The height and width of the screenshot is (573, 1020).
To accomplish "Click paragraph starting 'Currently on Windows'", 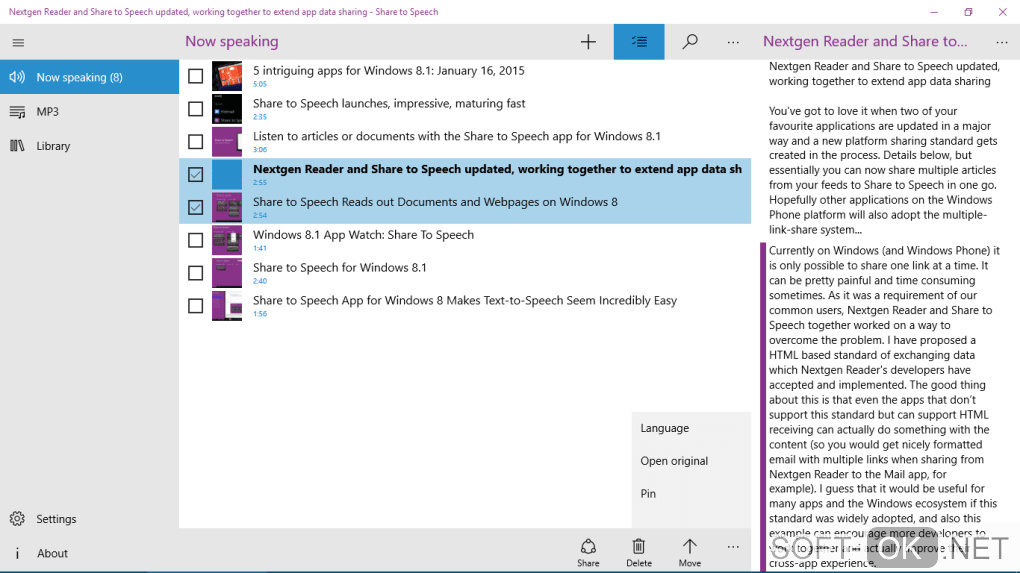I will click(884, 406).
